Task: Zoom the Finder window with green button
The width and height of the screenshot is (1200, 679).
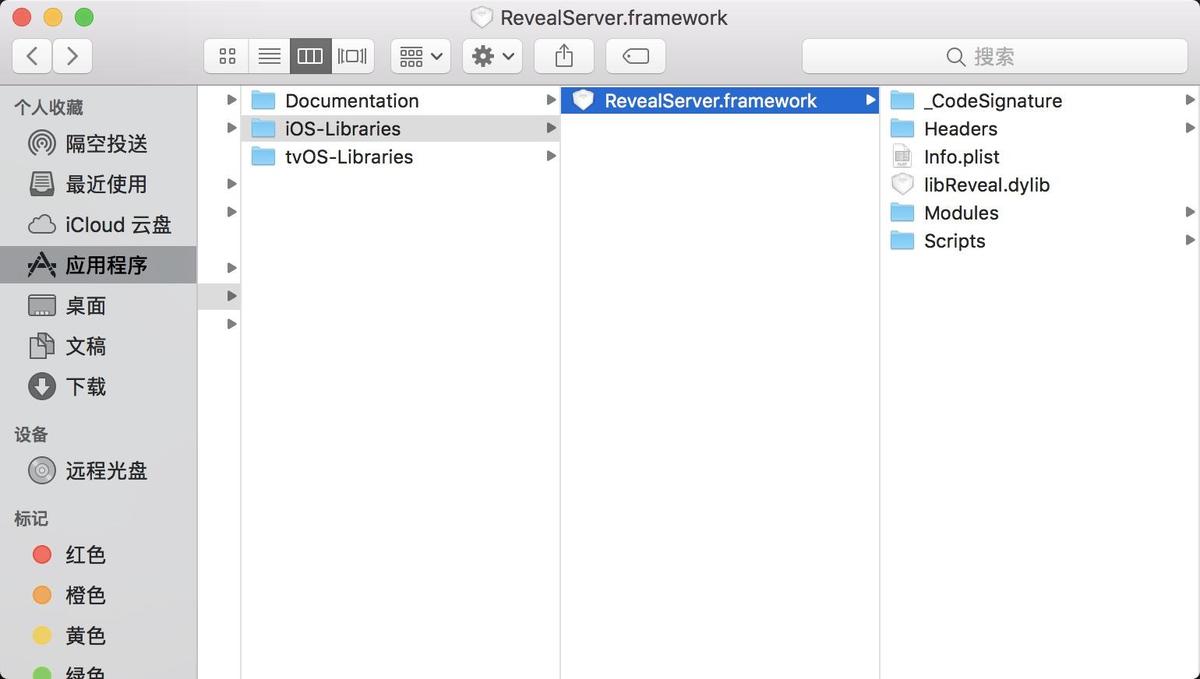Action: pyautogui.click(x=84, y=17)
